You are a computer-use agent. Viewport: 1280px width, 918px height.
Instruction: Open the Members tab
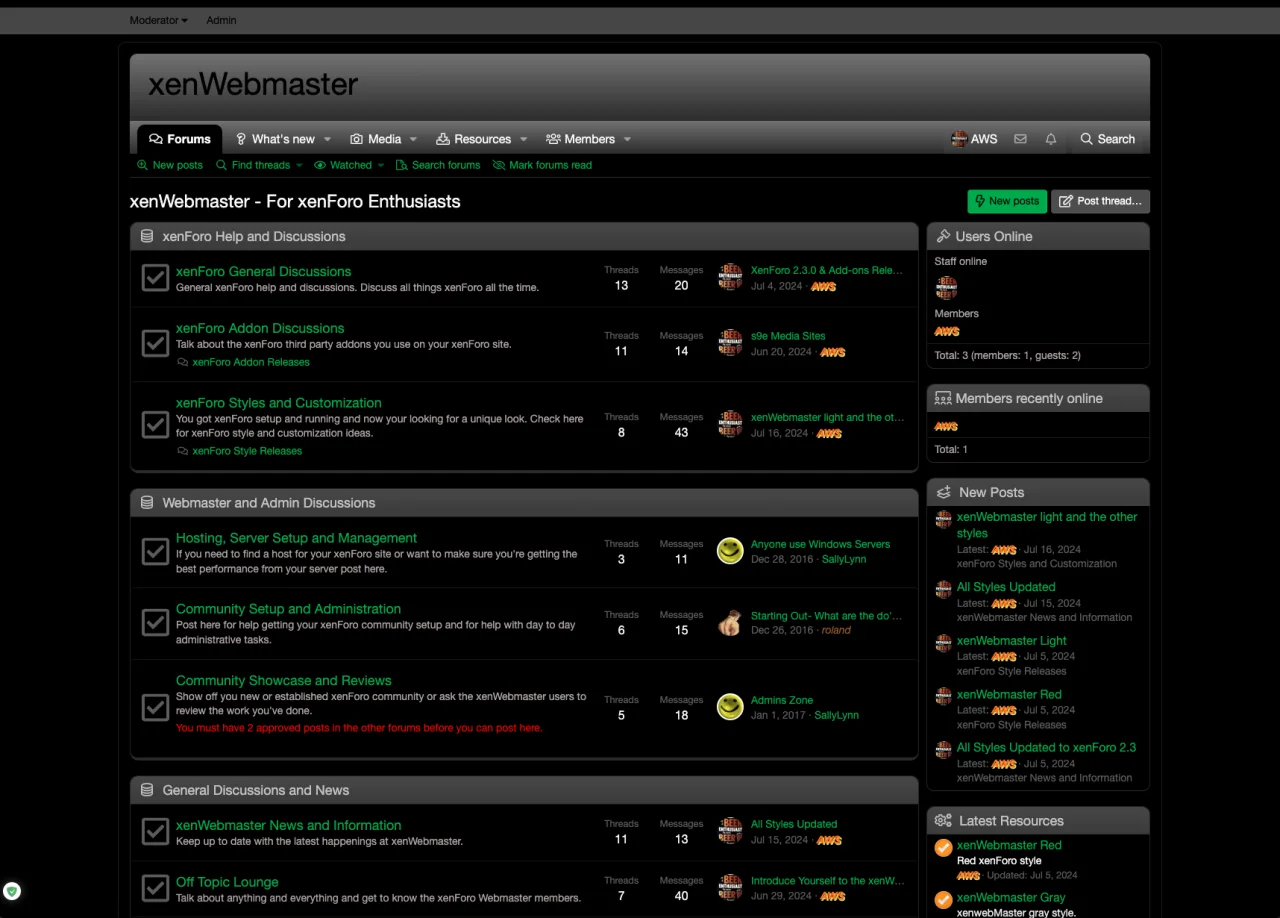click(x=581, y=139)
